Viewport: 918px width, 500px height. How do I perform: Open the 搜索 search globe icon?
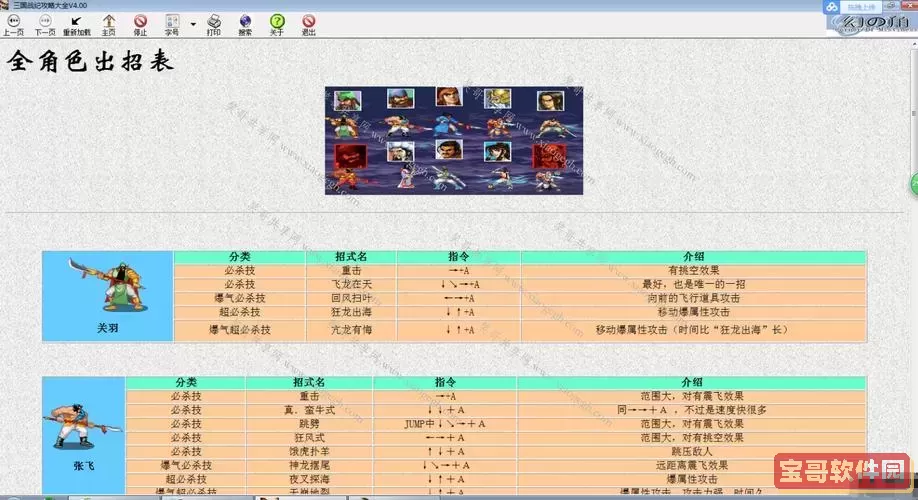click(245, 25)
